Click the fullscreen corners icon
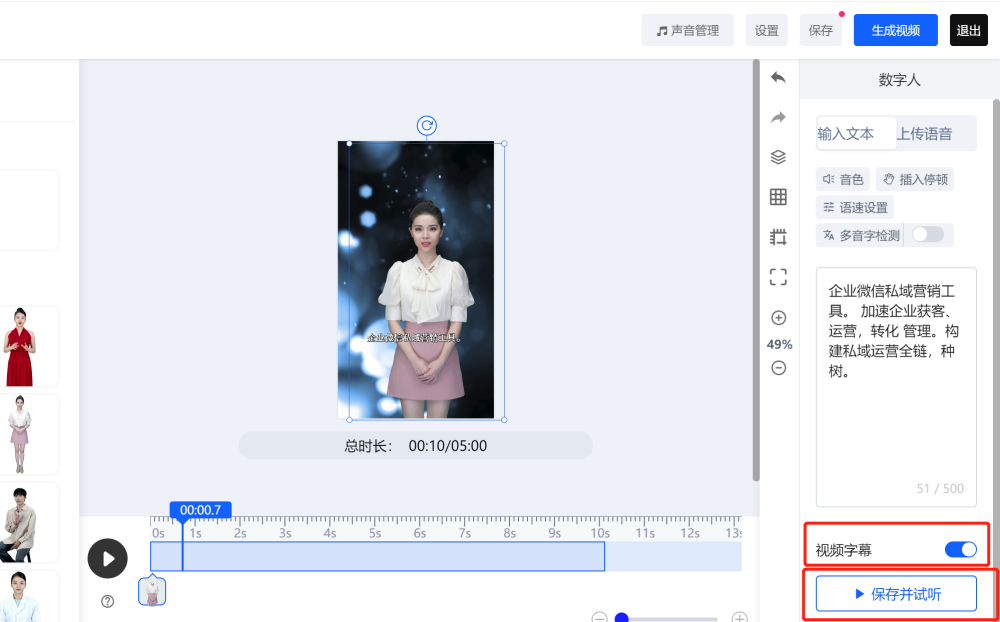Screen dimensions: 1000x622 tap(778, 277)
